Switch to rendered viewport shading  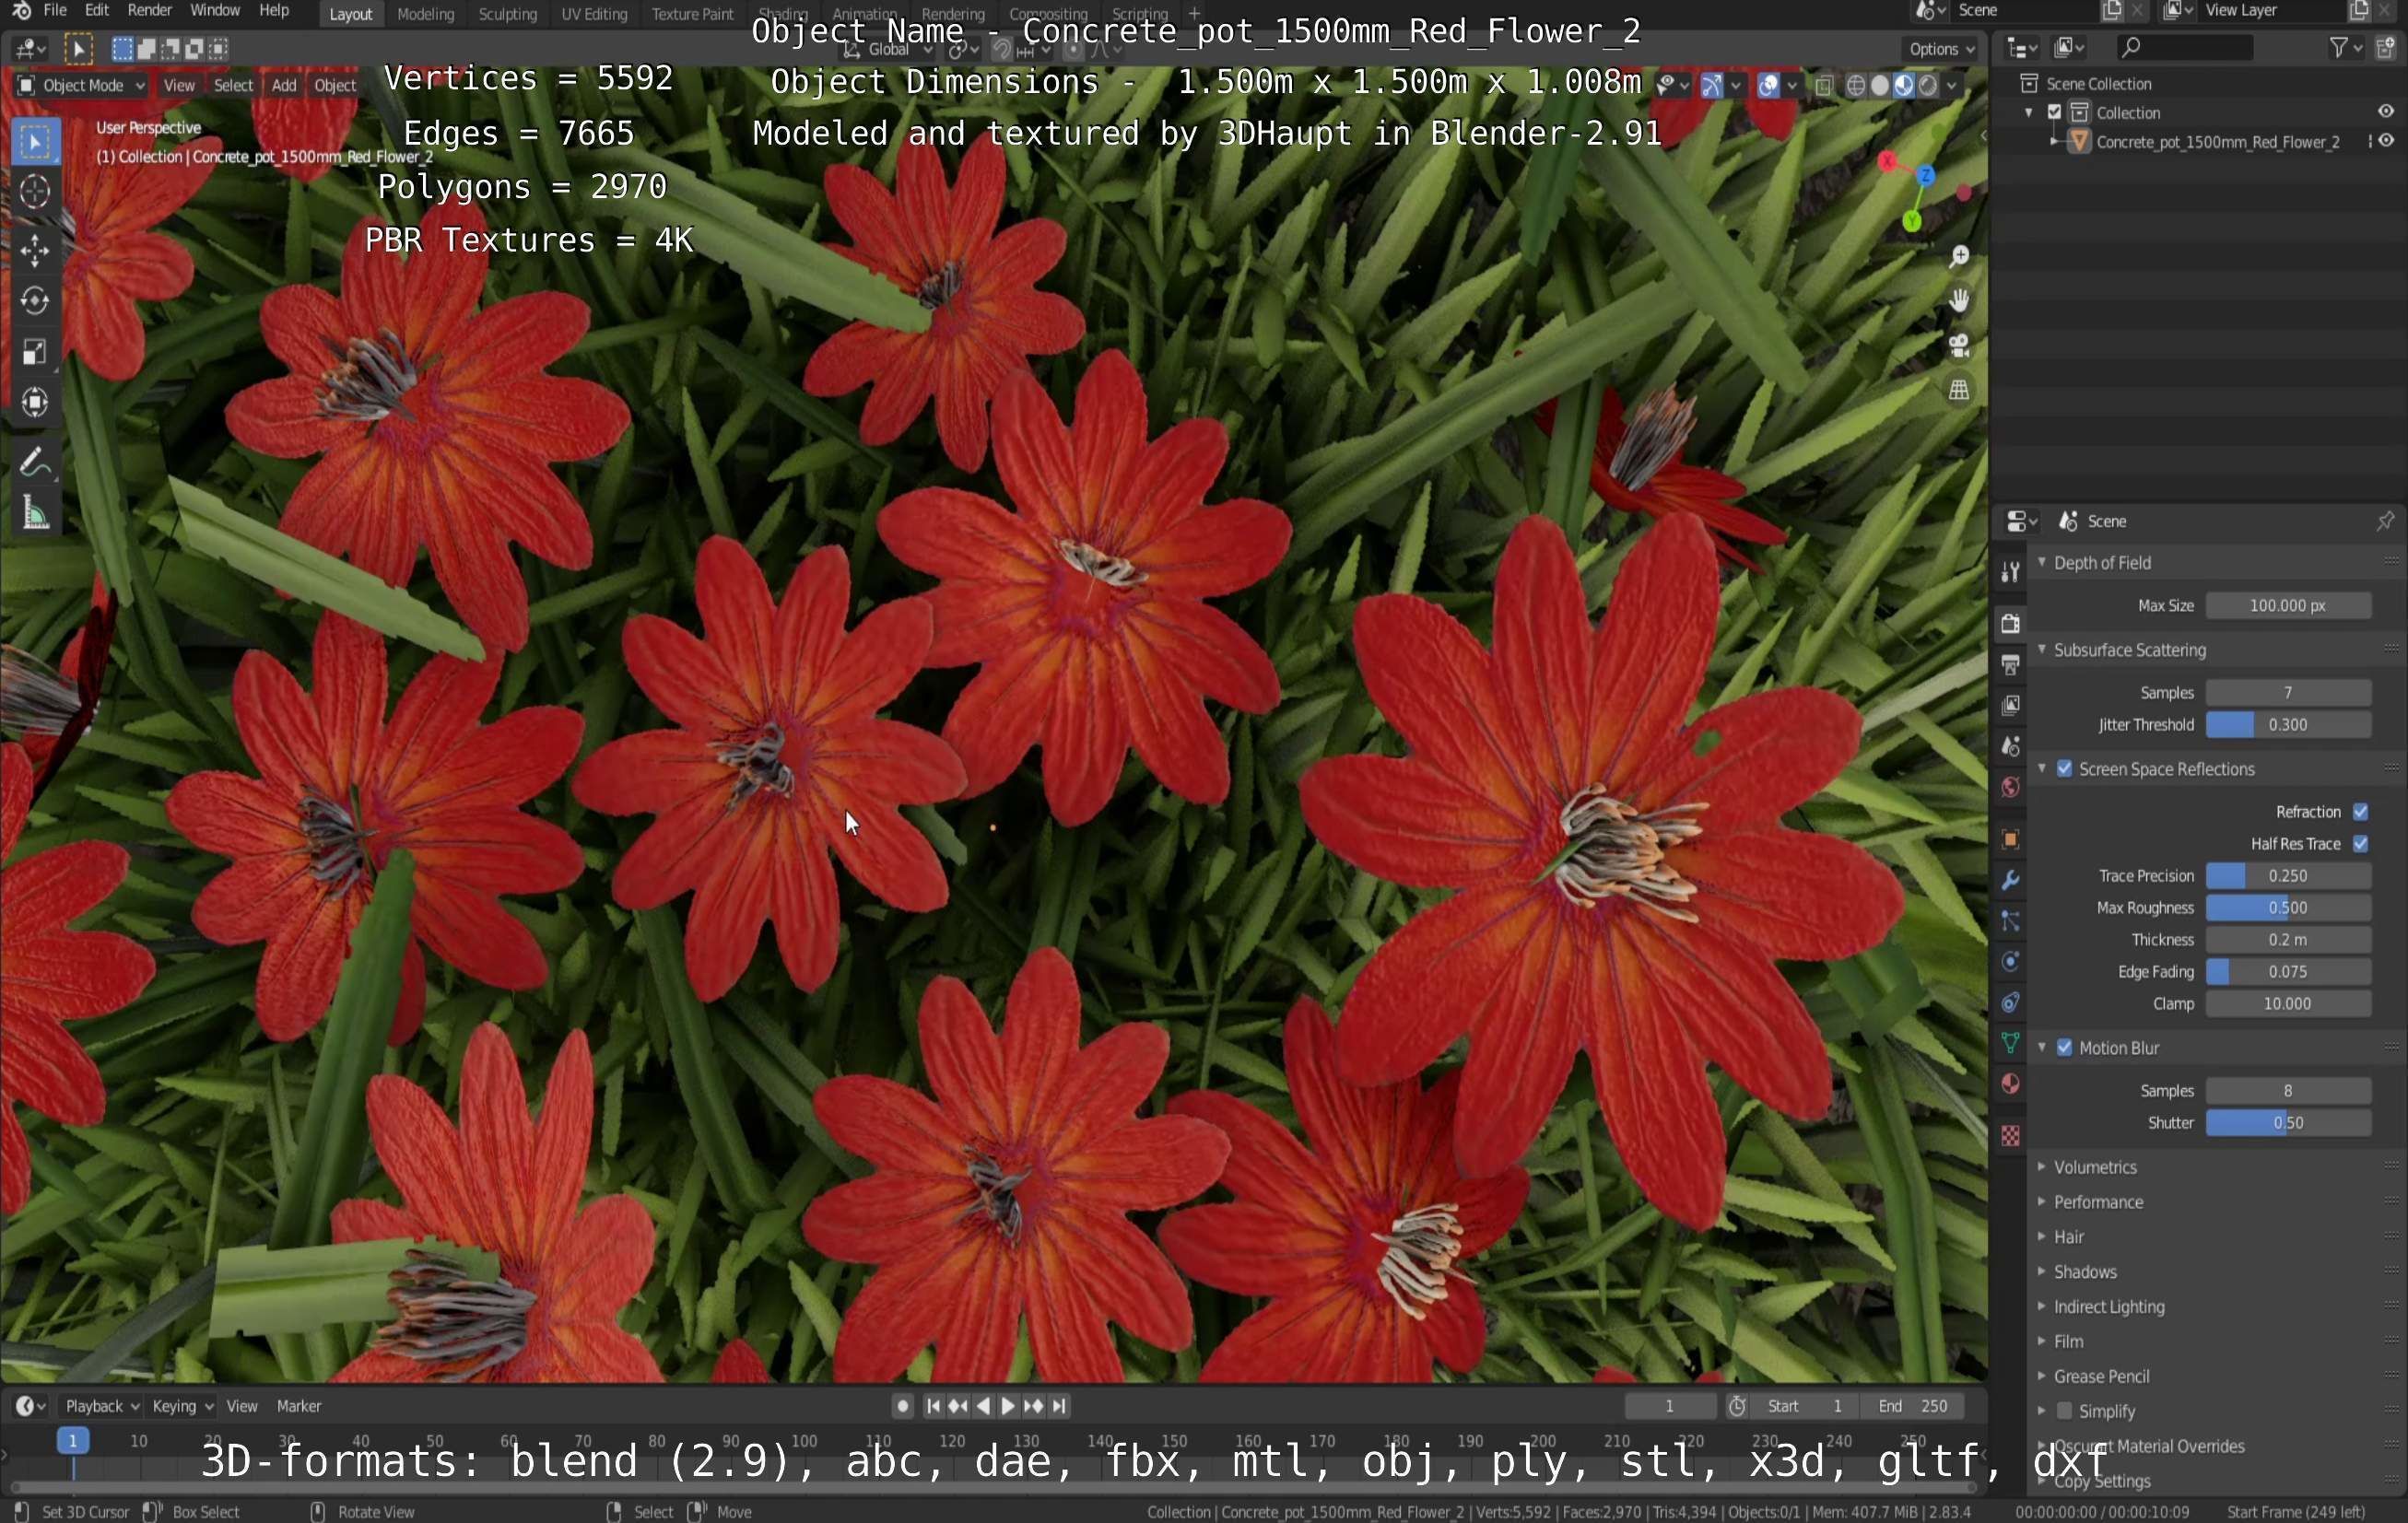click(1927, 85)
